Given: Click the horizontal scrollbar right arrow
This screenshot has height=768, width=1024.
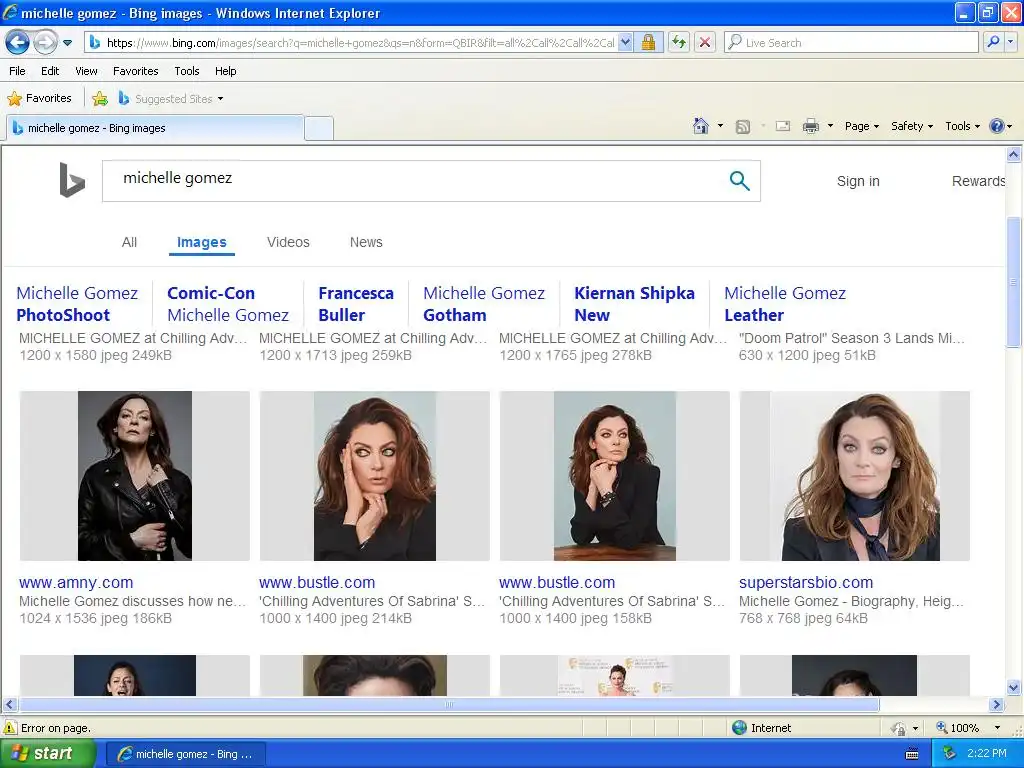Looking at the screenshot, I should pos(996,705).
